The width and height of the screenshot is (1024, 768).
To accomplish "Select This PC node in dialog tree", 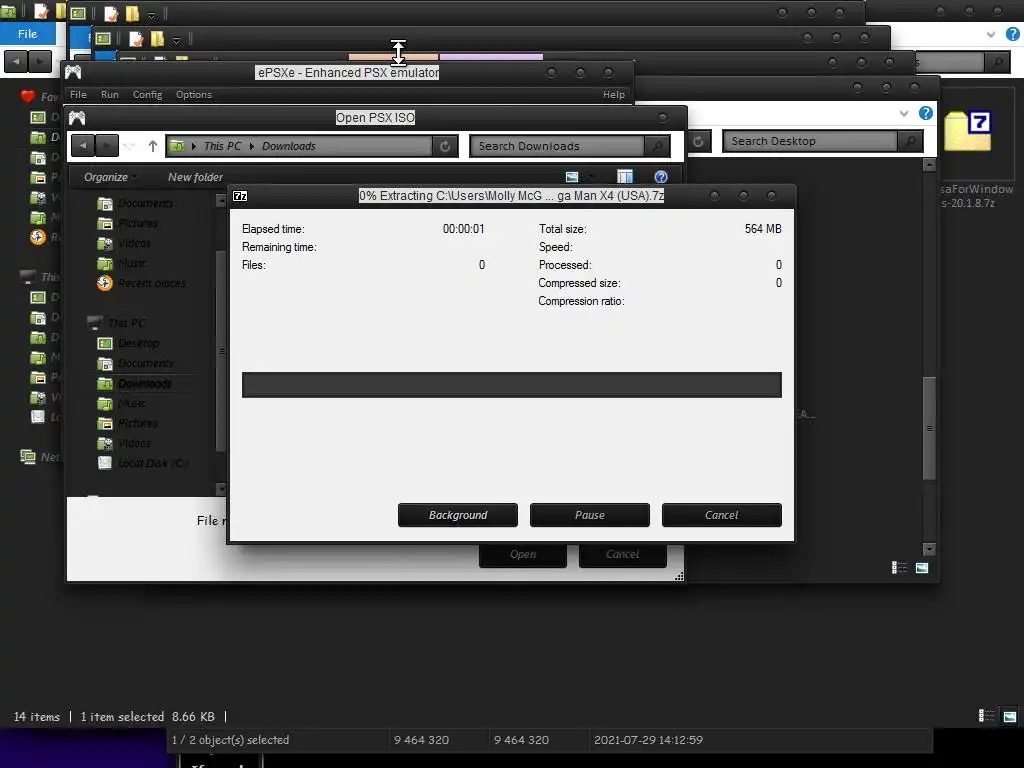I will coord(127,323).
